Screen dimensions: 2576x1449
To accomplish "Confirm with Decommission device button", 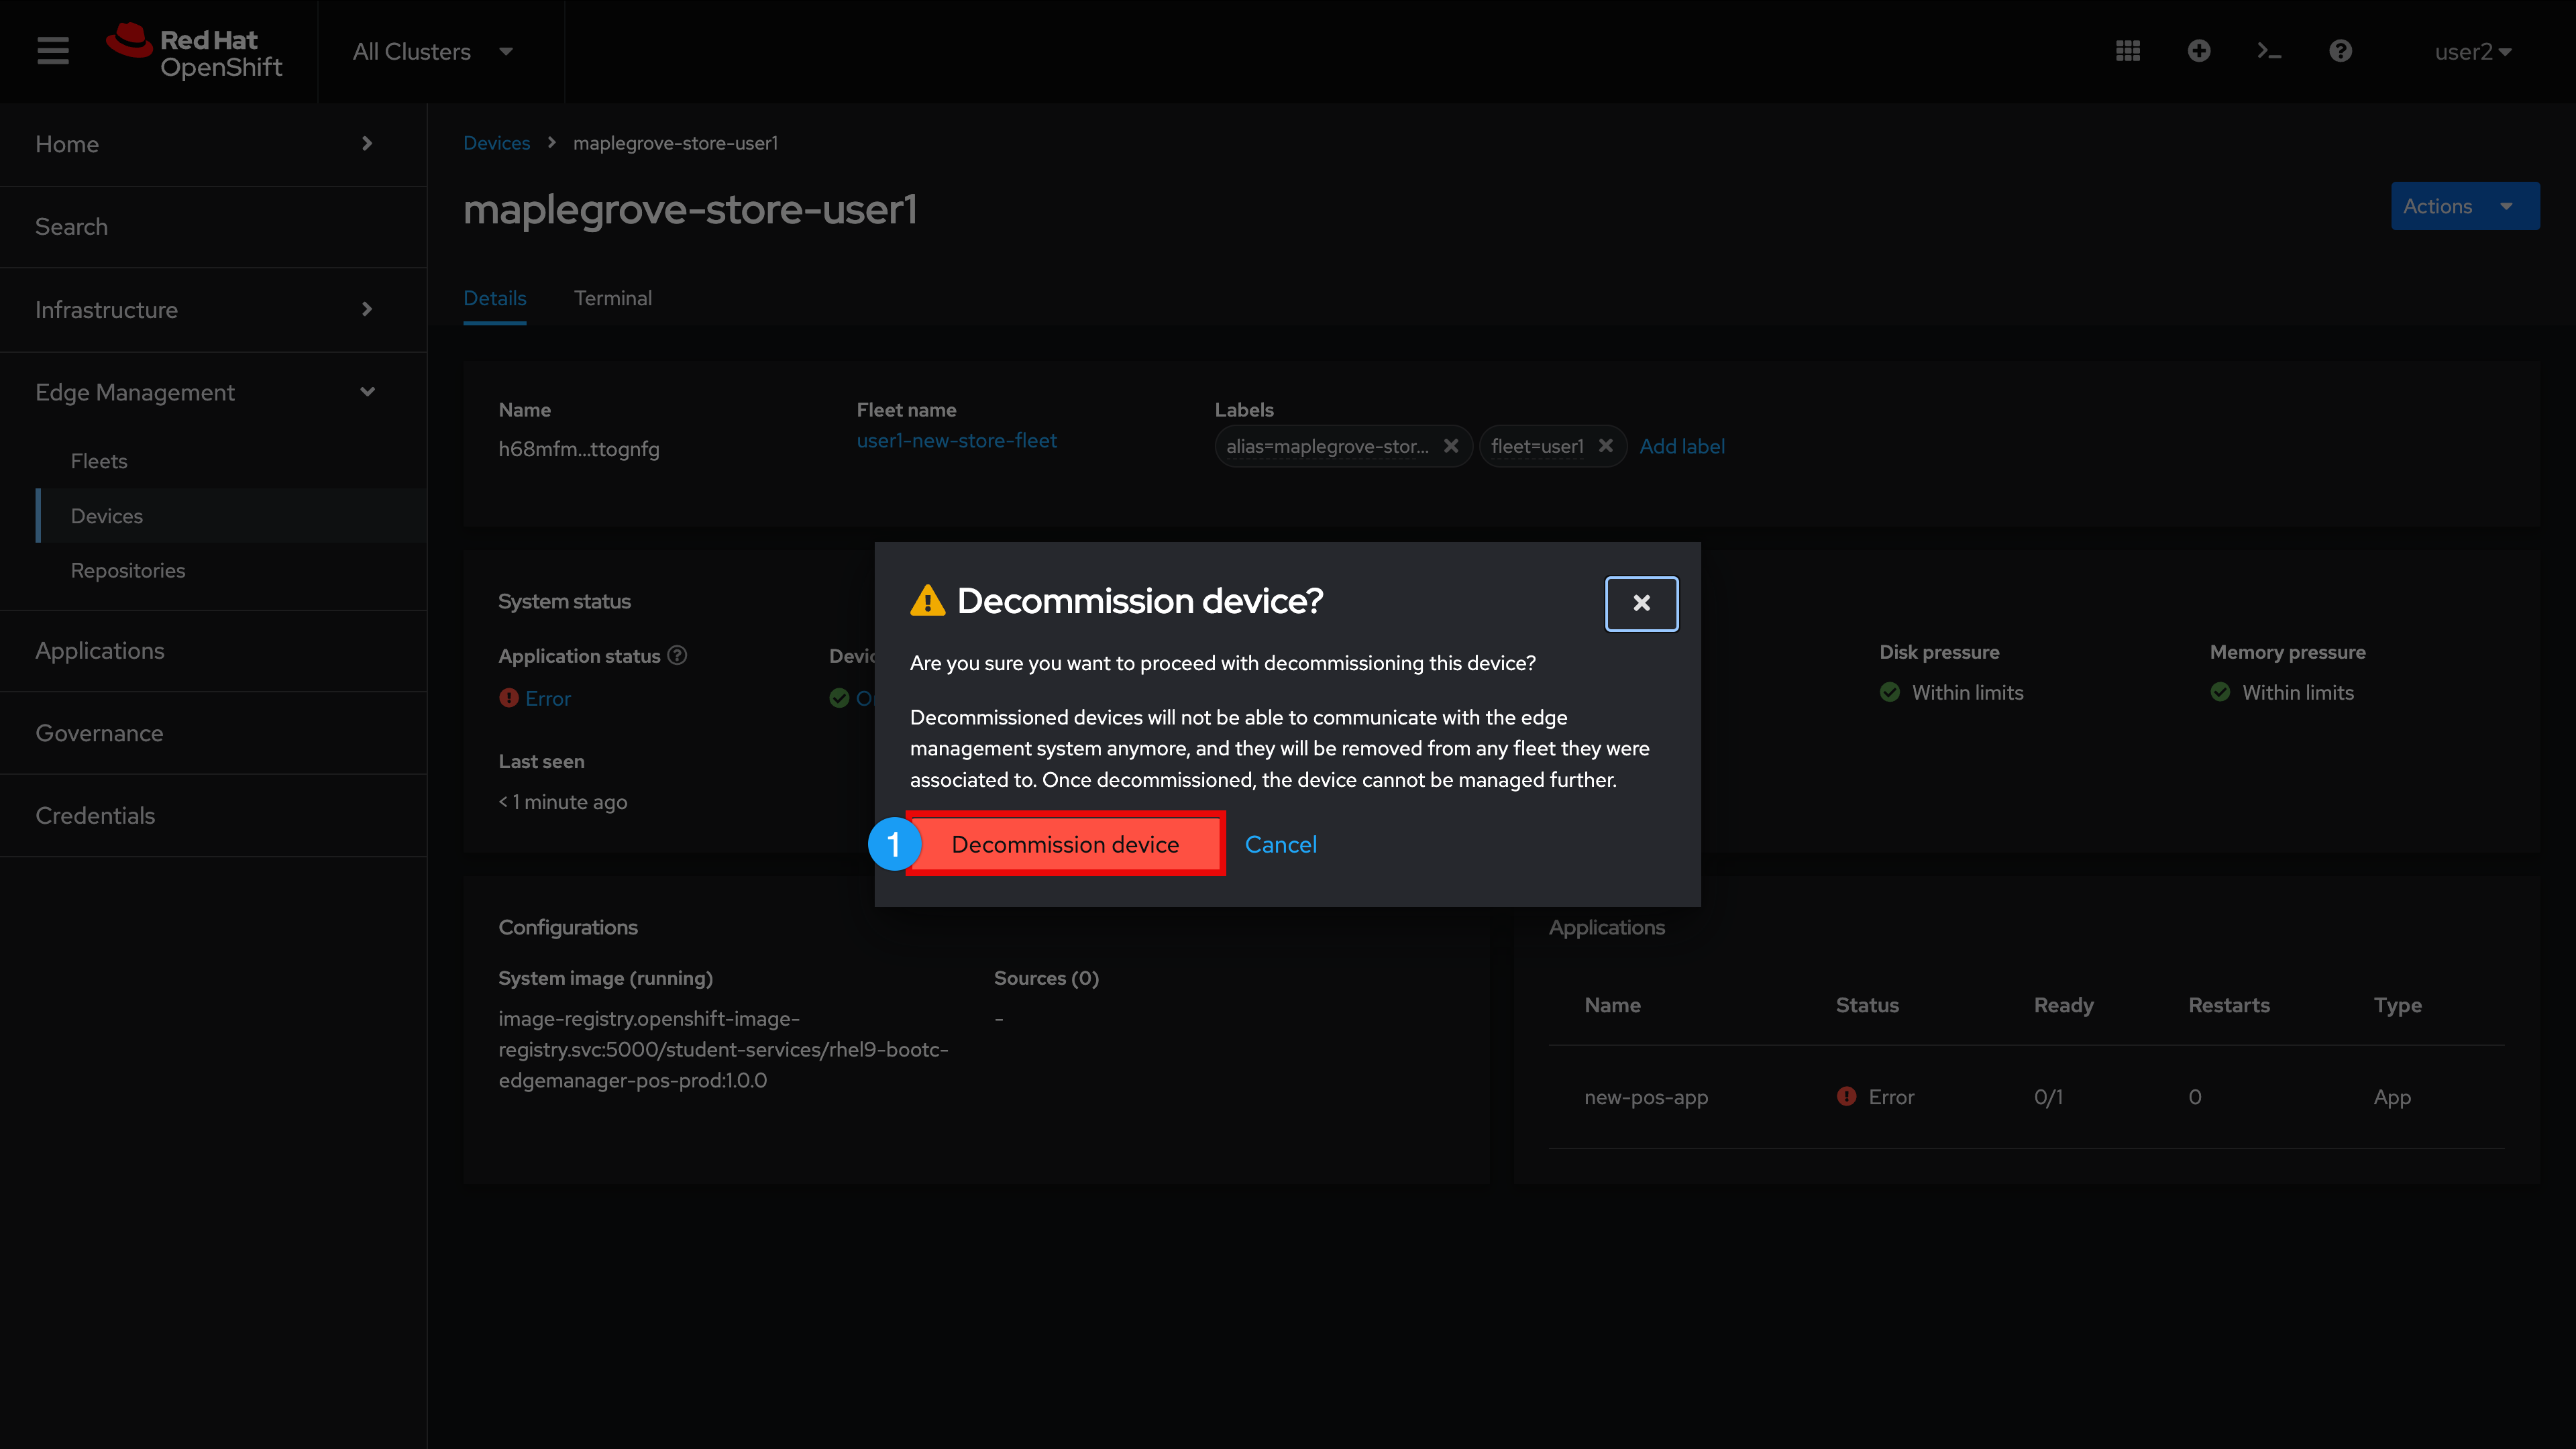I will pos(1065,844).
